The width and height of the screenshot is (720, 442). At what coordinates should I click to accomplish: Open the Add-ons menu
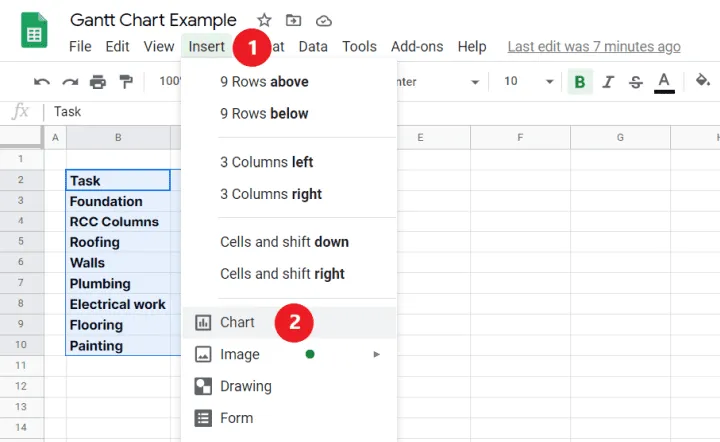[417, 46]
